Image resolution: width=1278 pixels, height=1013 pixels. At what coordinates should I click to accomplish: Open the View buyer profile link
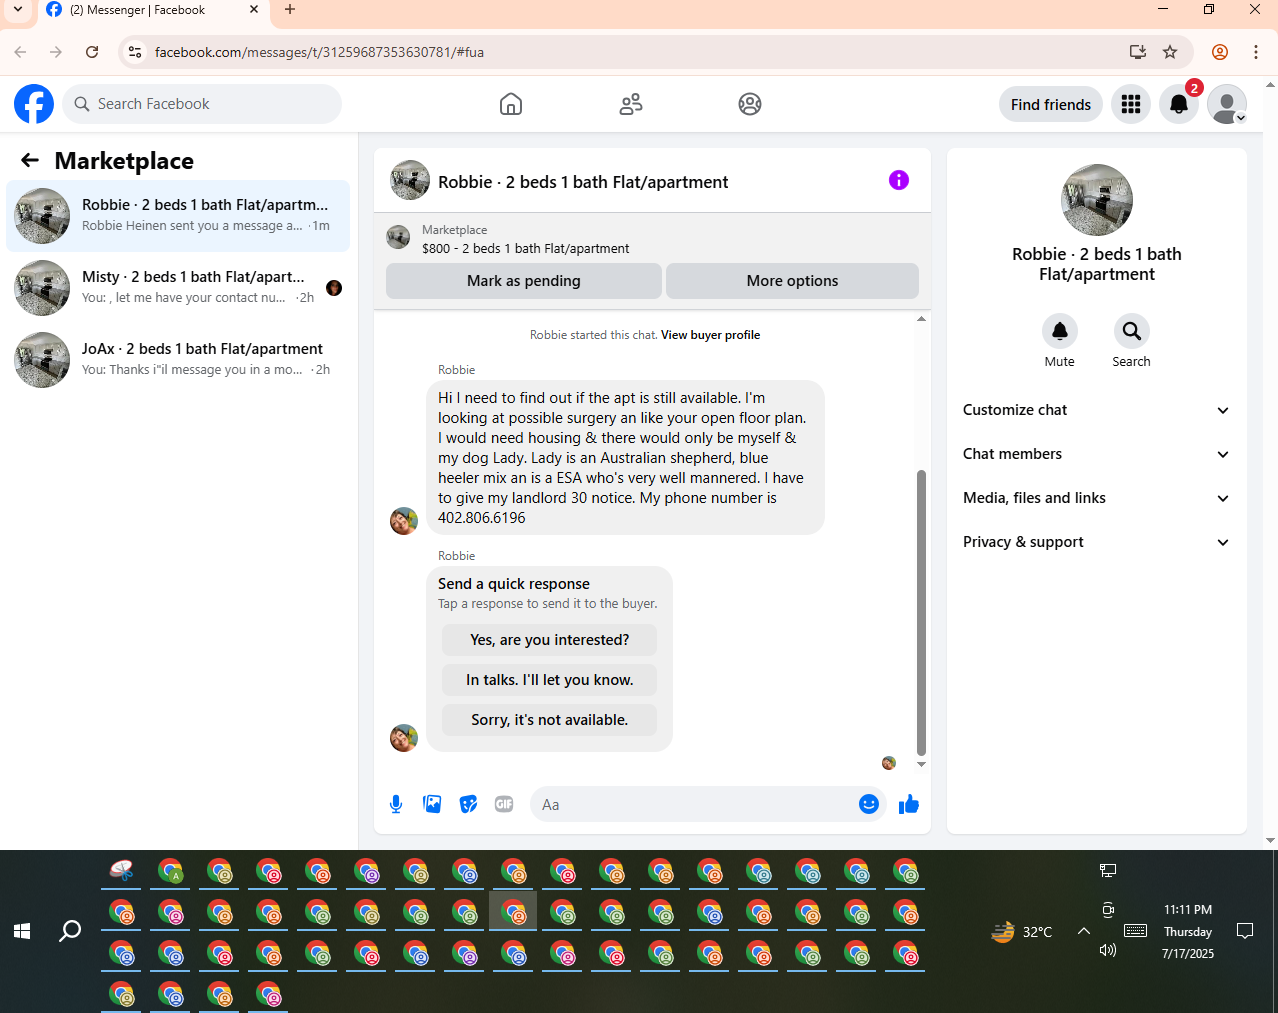710,335
